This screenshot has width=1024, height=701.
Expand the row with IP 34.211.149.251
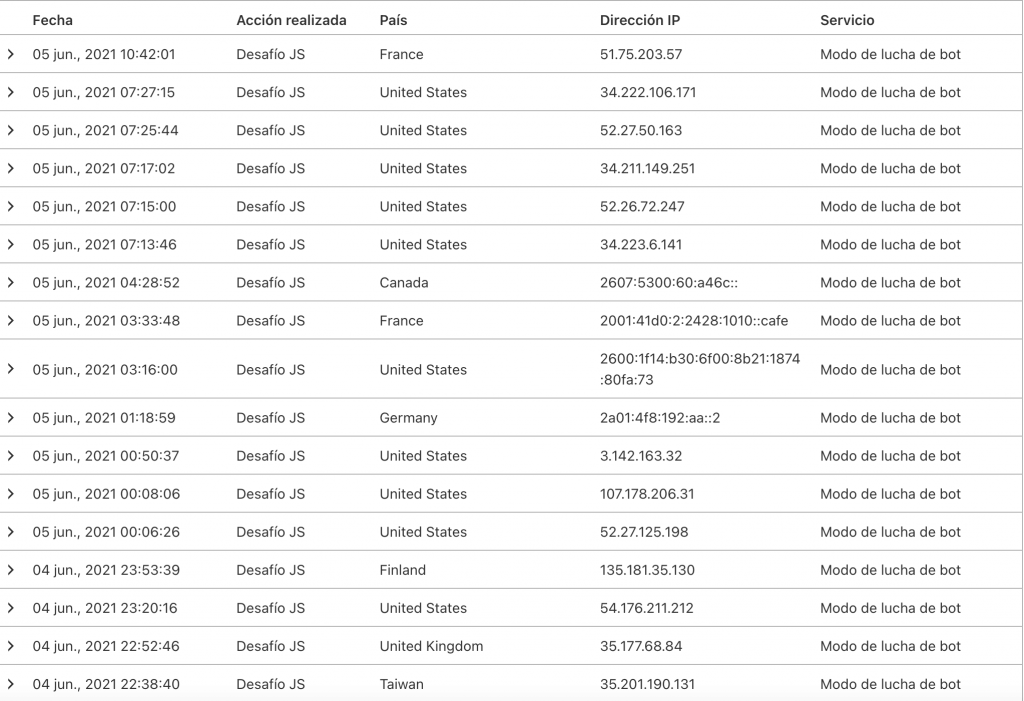pyautogui.click(x=11, y=168)
